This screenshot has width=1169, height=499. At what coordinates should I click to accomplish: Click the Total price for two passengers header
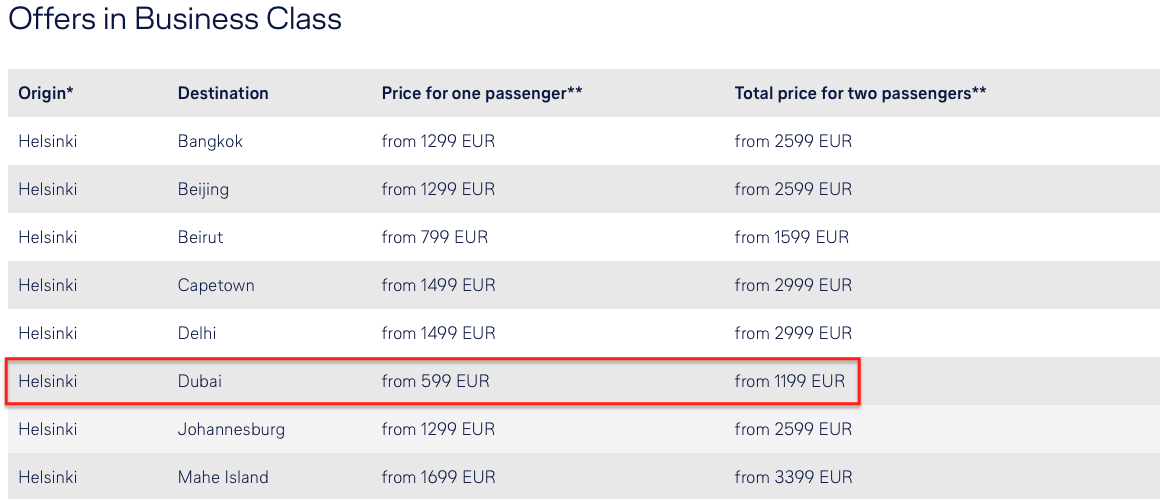pyautogui.click(x=860, y=93)
